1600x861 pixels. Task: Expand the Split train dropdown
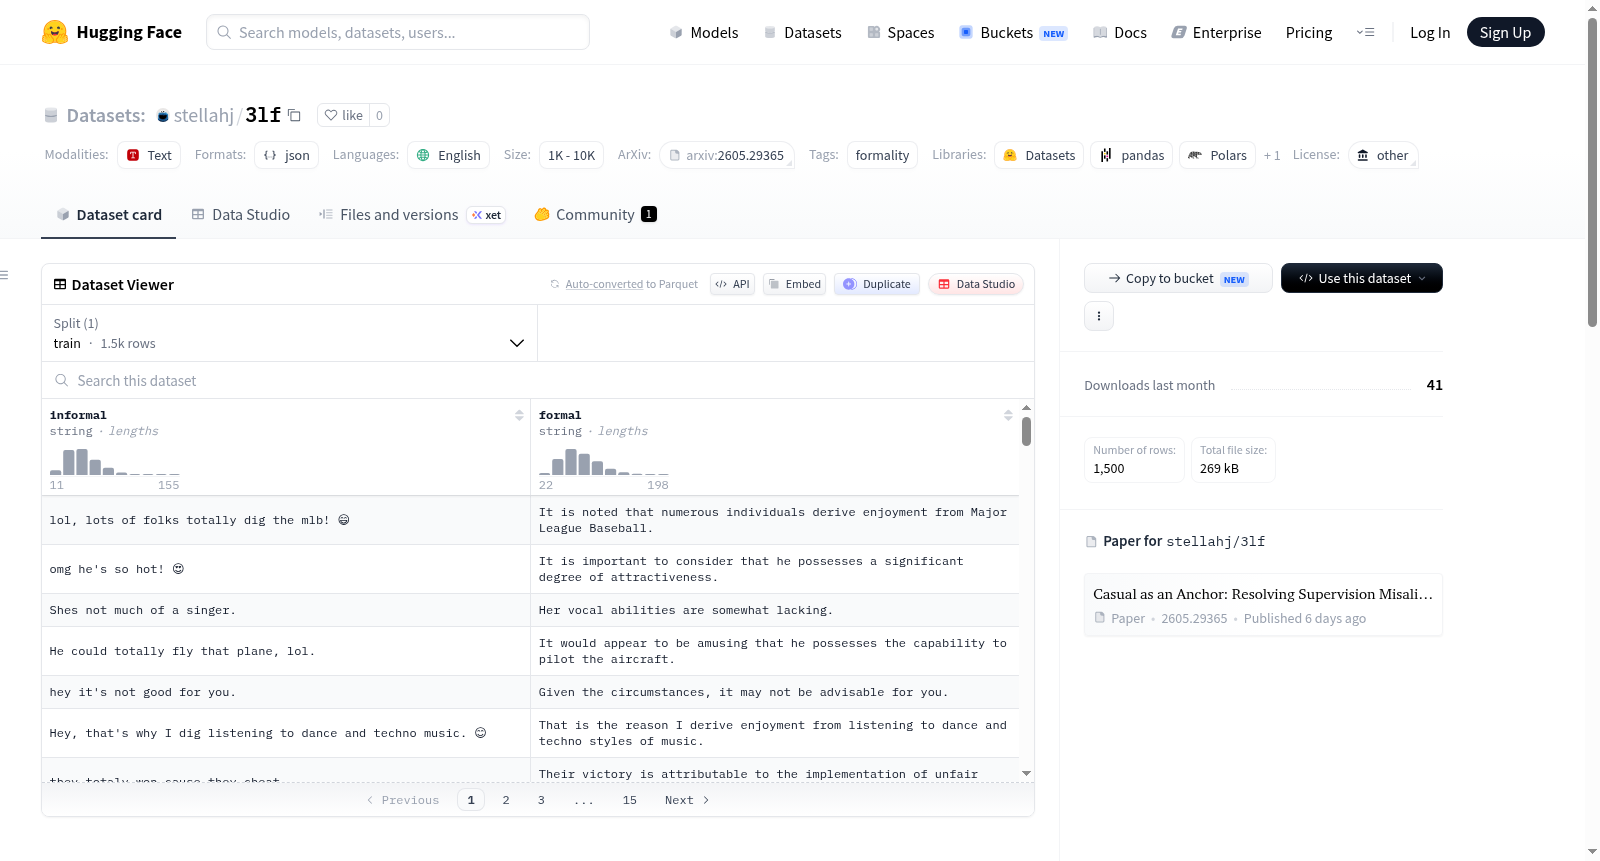point(289,333)
